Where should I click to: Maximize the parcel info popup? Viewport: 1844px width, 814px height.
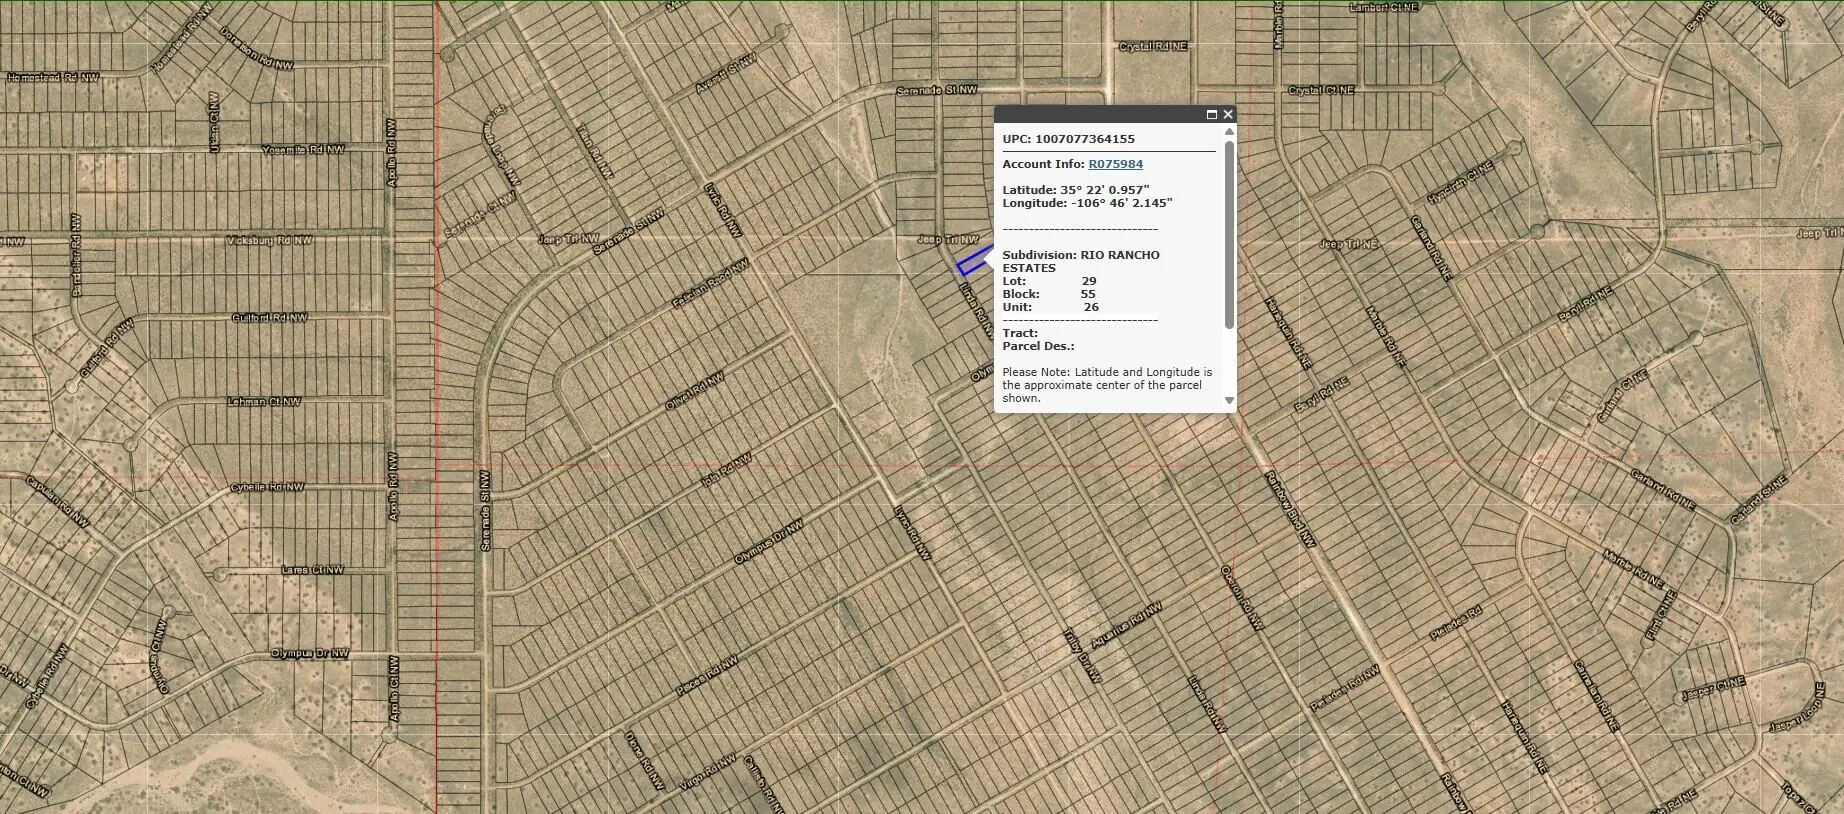(x=1211, y=115)
